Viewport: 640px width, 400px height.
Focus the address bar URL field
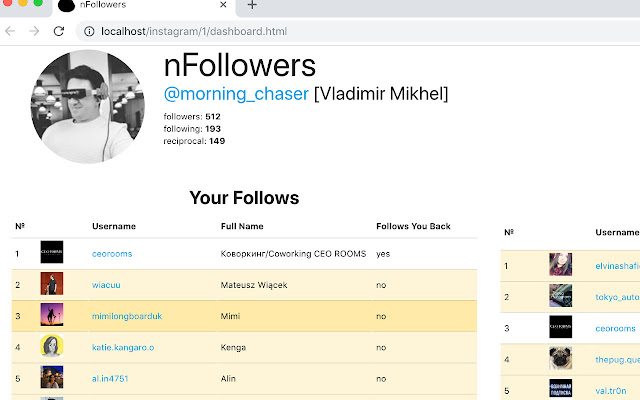(x=300, y=31)
